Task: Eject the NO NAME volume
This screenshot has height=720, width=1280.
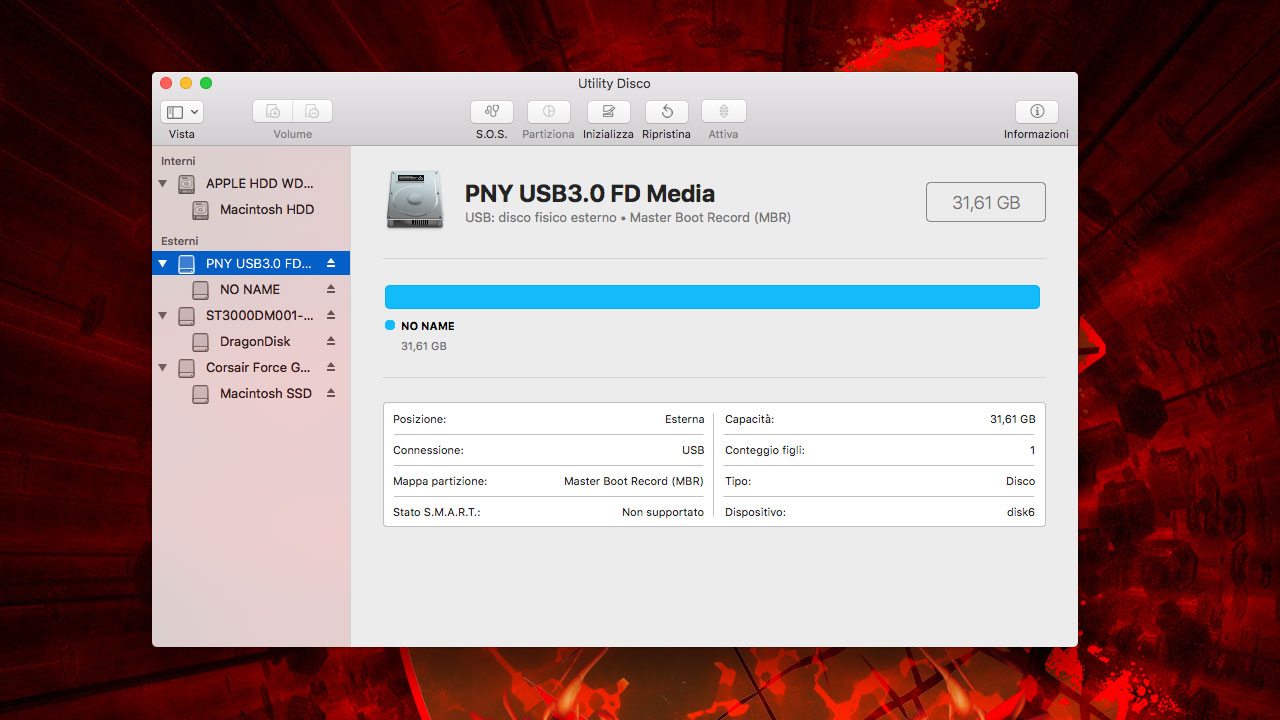Action: [x=331, y=290]
